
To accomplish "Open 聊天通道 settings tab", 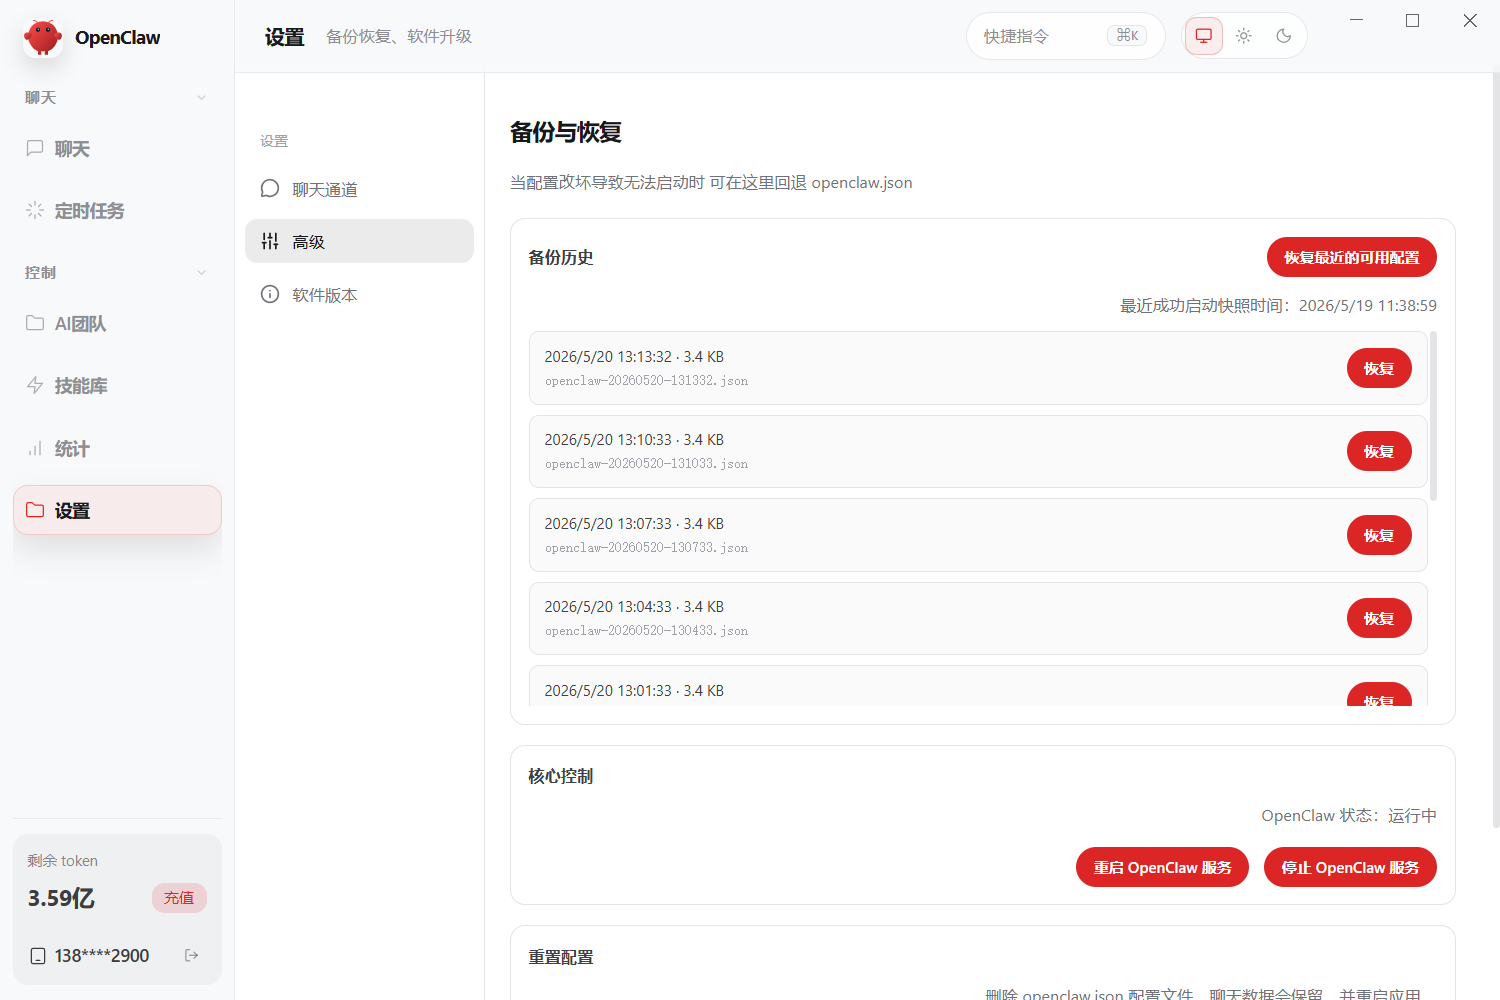I will coord(359,189).
